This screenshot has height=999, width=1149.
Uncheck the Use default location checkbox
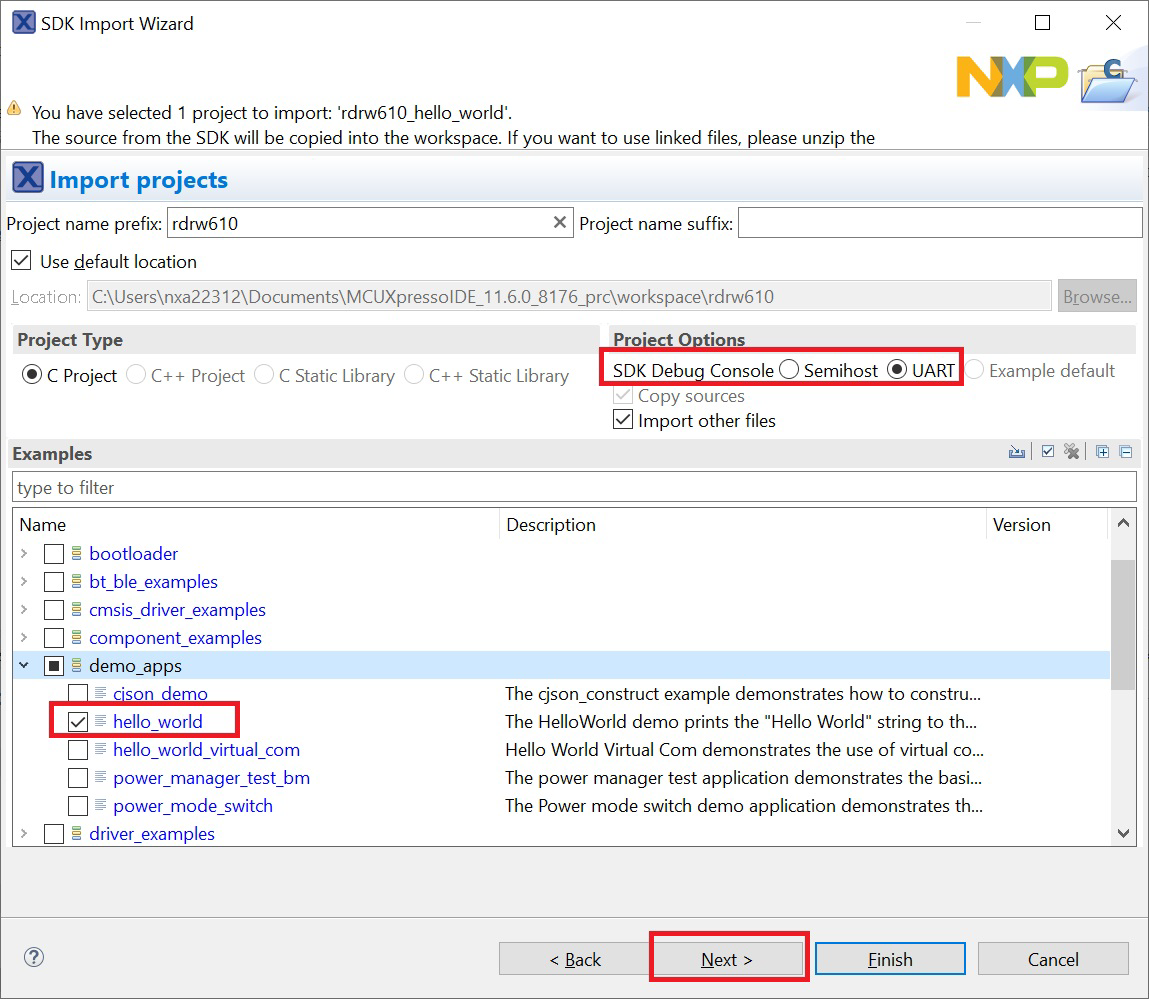(20, 262)
